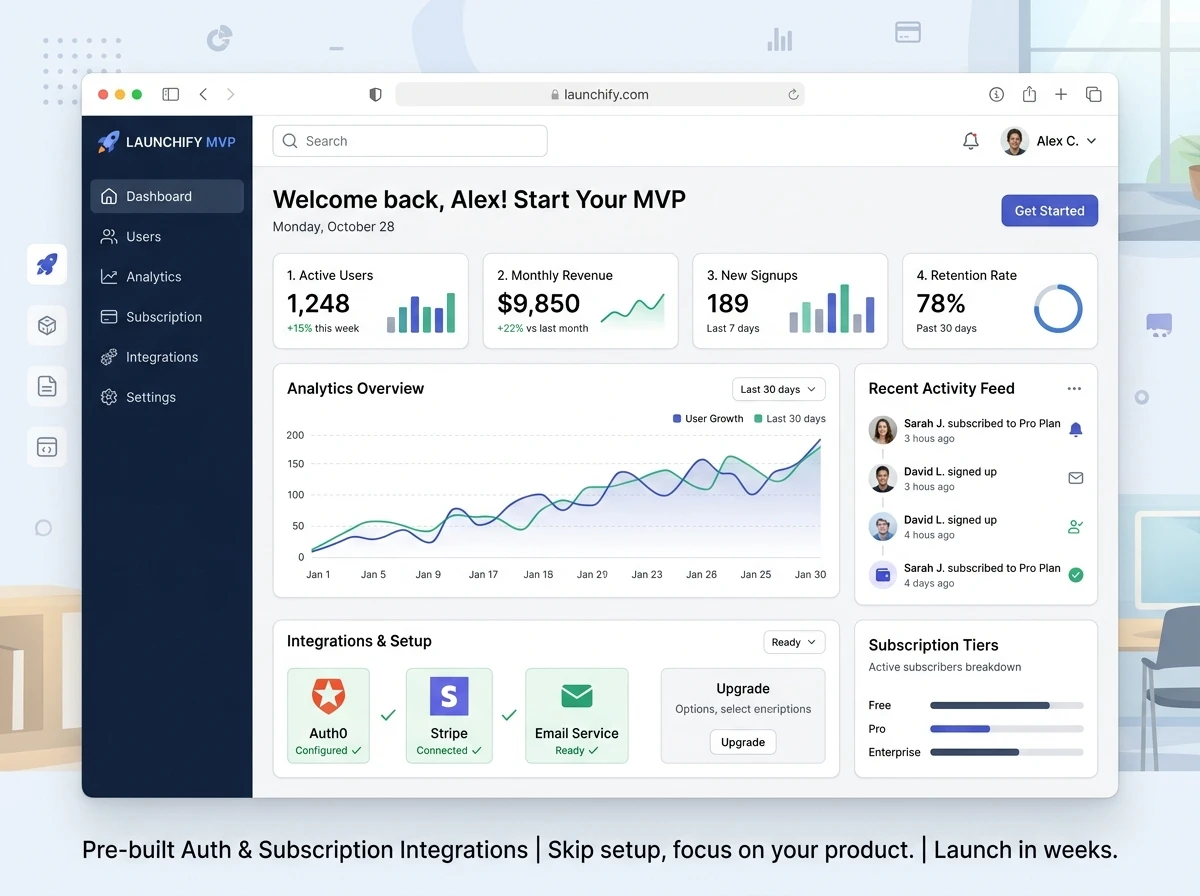The width and height of the screenshot is (1200, 896).
Task: Click the Retention Rate donut chart
Action: pyautogui.click(x=1058, y=308)
